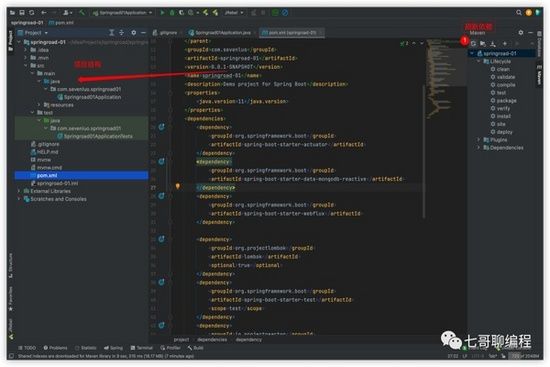Viewport: 550px width, 367px height.
Task: Expand External Libraries node
Action: [x=19, y=191]
